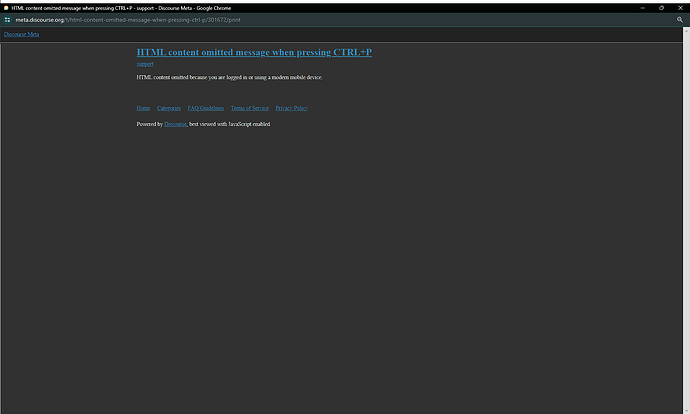Viewport: 690px width, 414px height.
Task: Open the Categories footer link
Action: click(169, 108)
